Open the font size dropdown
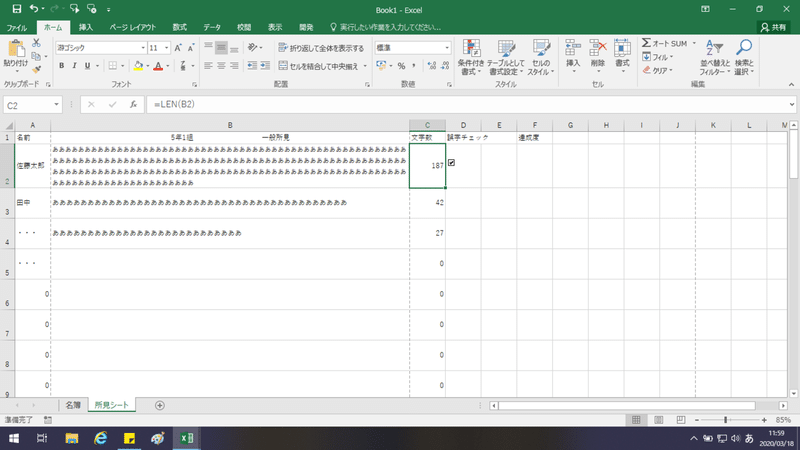 pyautogui.click(x=166, y=48)
